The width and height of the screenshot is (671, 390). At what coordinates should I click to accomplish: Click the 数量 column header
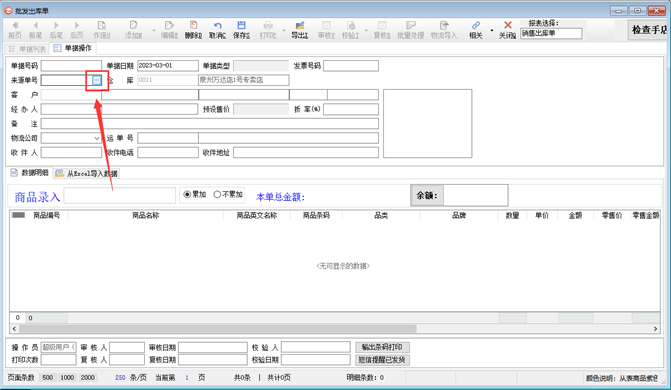(x=512, y=215)
